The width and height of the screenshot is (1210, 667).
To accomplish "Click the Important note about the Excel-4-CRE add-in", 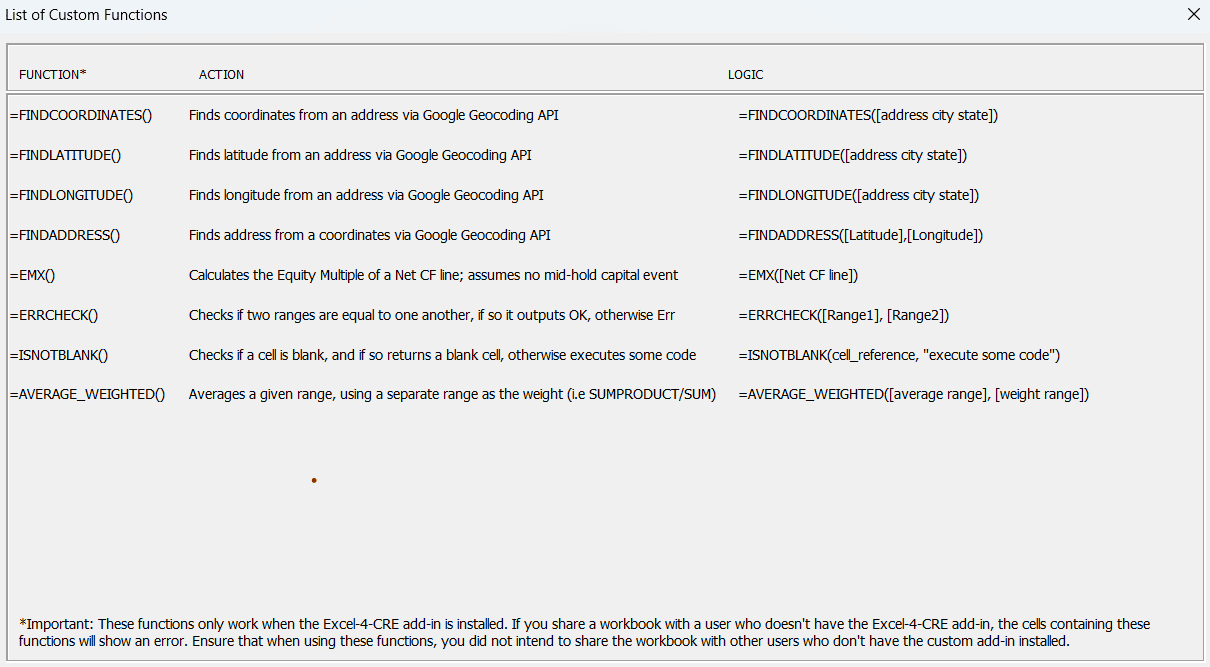I will [584, 632].
